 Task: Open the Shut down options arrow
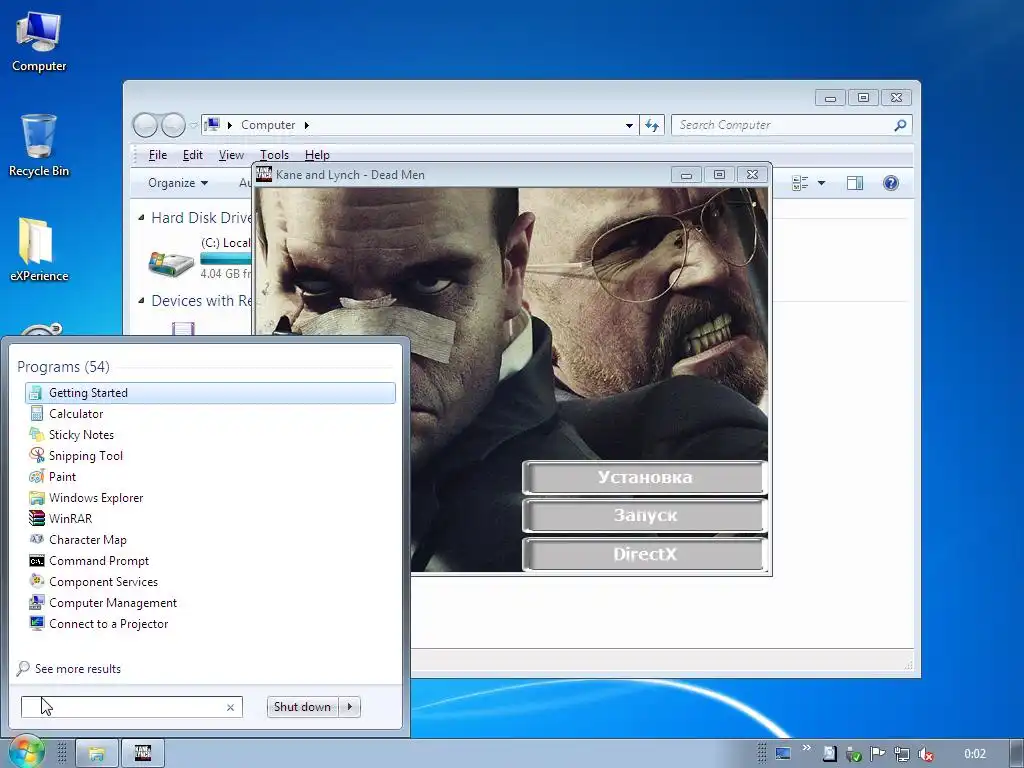pyautogui.click(x=350, y=707)
